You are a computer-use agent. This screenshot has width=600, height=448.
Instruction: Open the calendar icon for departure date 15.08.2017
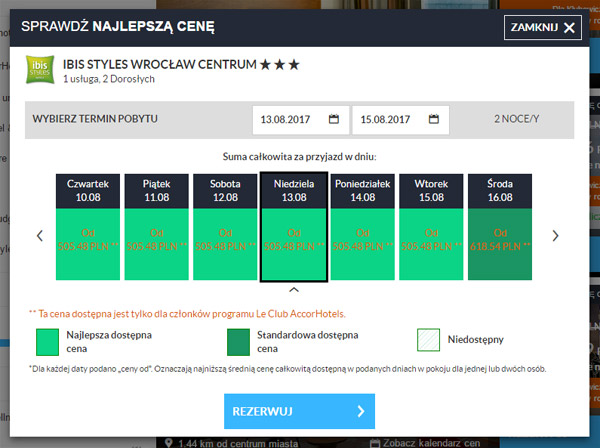(434, 119)
